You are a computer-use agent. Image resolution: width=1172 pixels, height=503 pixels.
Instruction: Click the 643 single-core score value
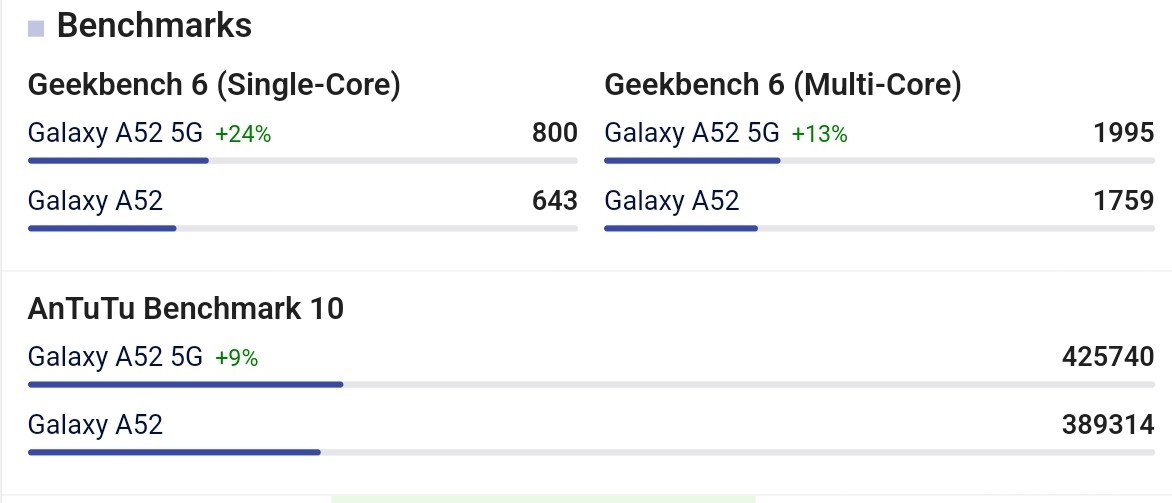point(555,200)
